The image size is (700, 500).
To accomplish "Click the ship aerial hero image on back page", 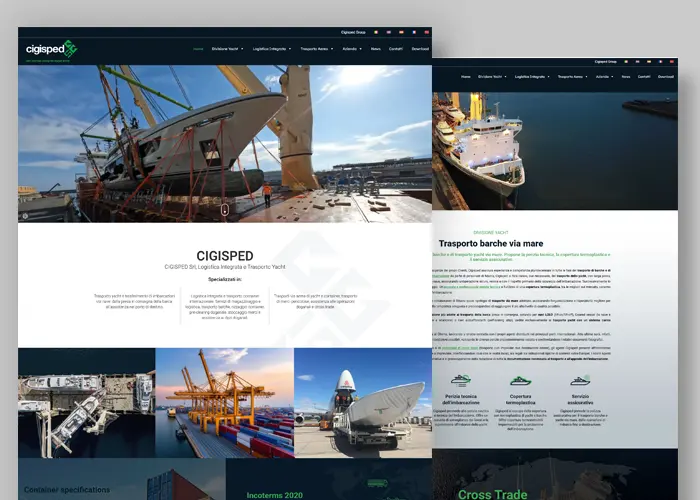I will click(555, 151).
